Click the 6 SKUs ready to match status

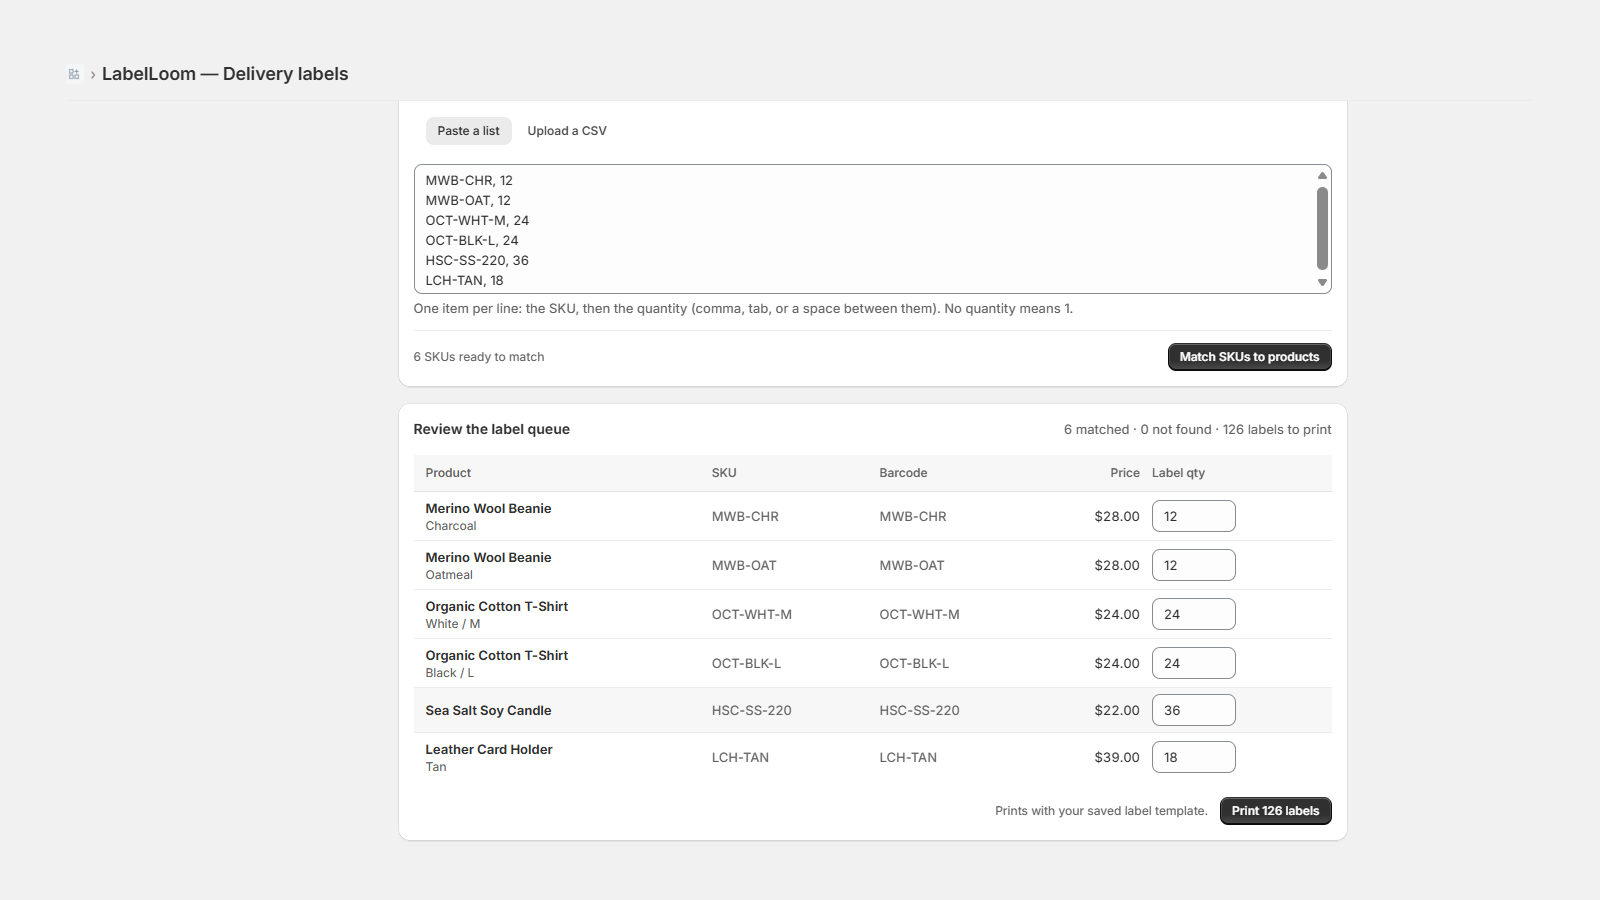479,357
